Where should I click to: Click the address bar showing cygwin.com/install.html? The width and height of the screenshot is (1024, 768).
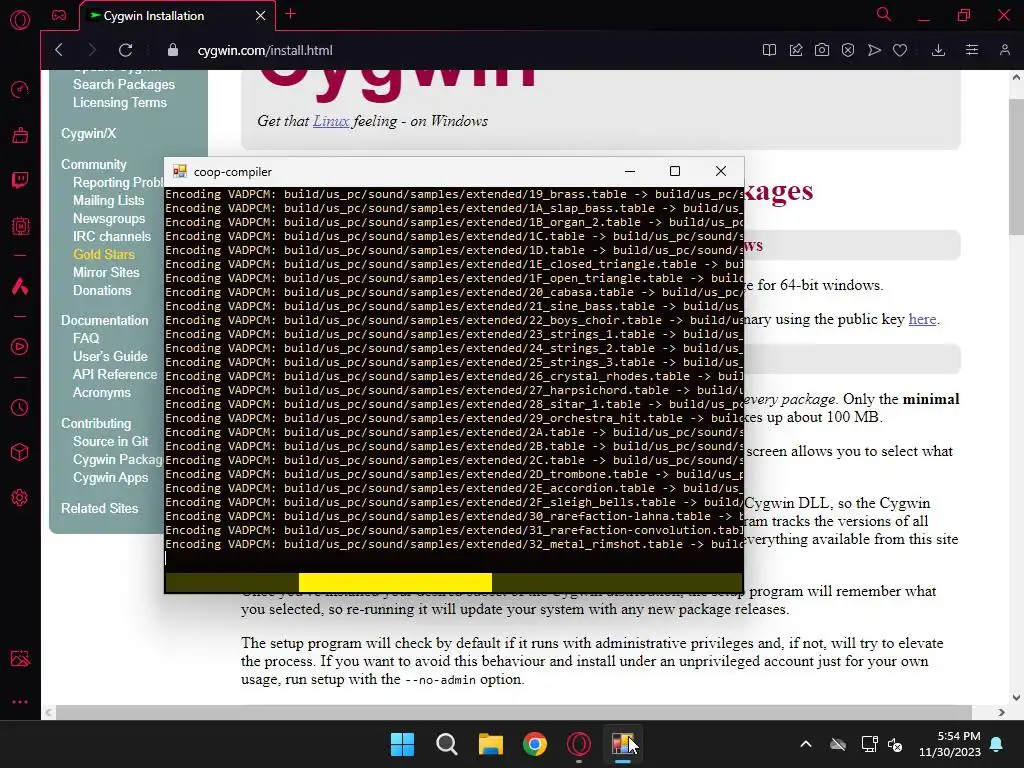(264, 50)
